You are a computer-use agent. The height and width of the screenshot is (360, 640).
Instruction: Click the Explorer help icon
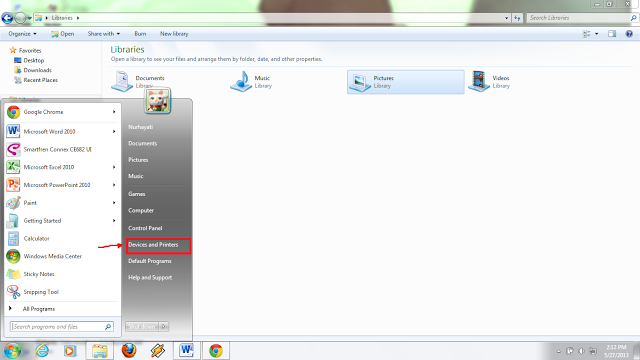pos(629,34)
